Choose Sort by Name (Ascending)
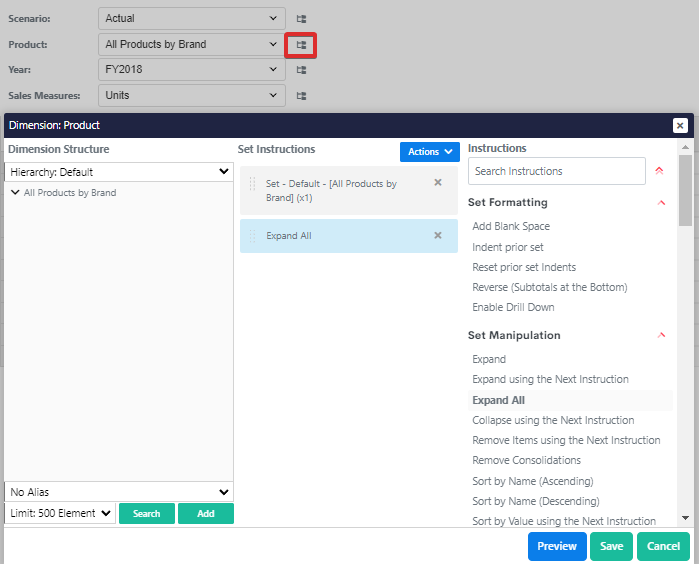This screenshot has width=699, height=564. pyautogui.click(x=533, y=482)
